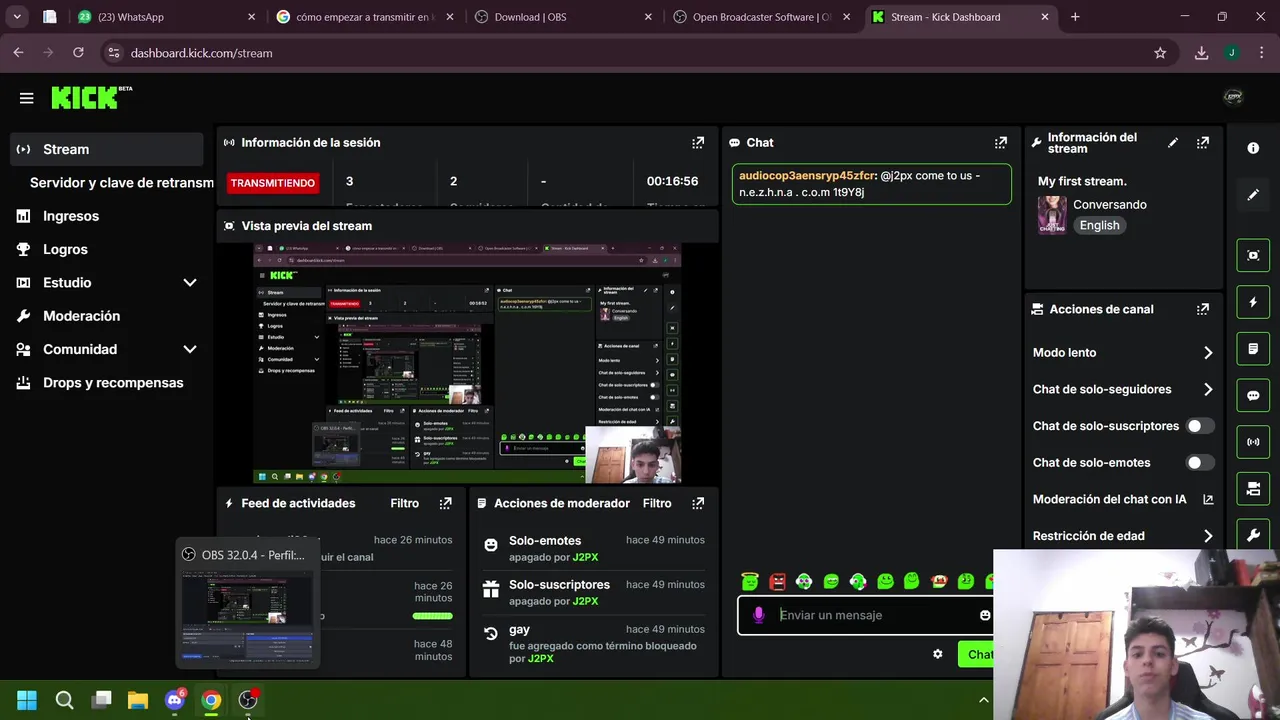Open chat settings gear below message box

coord(937,654)
